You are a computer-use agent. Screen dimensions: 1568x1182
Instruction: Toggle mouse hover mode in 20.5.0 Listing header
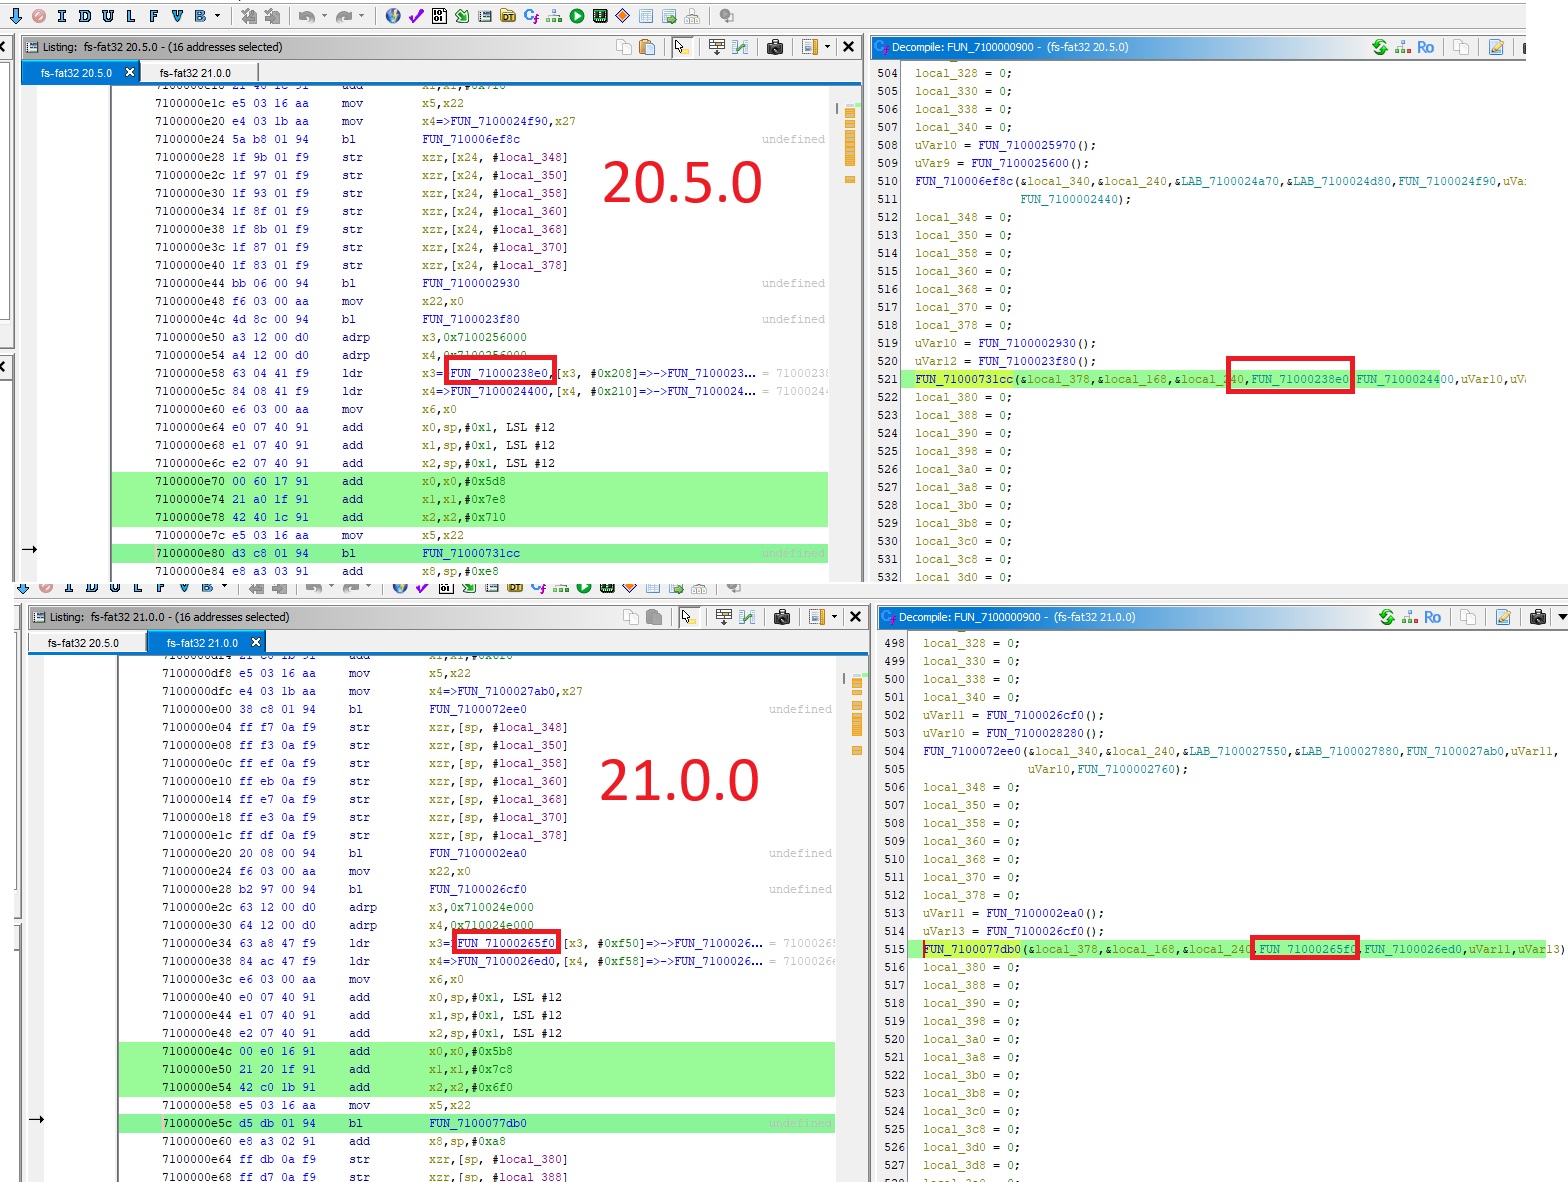coord(682,47)
